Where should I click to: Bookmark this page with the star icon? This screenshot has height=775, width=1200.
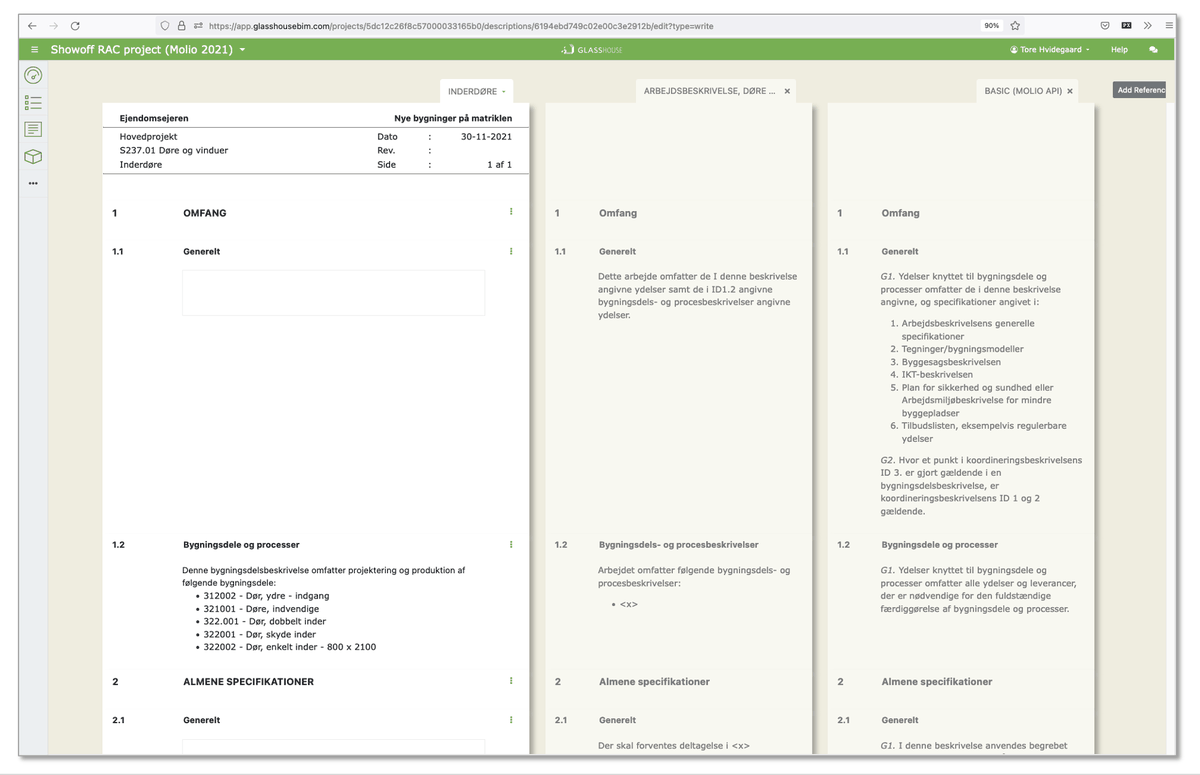point(1015,25)
